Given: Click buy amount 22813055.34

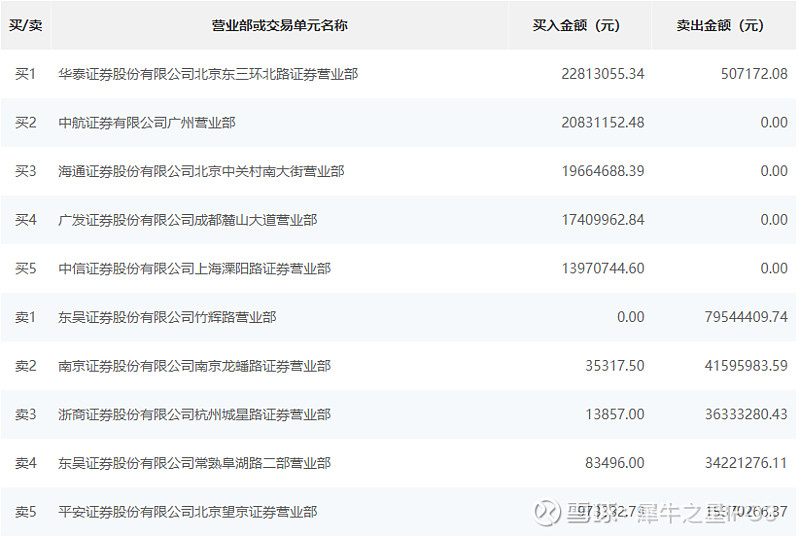Looking at the screenshot, I should pos(603,74).
